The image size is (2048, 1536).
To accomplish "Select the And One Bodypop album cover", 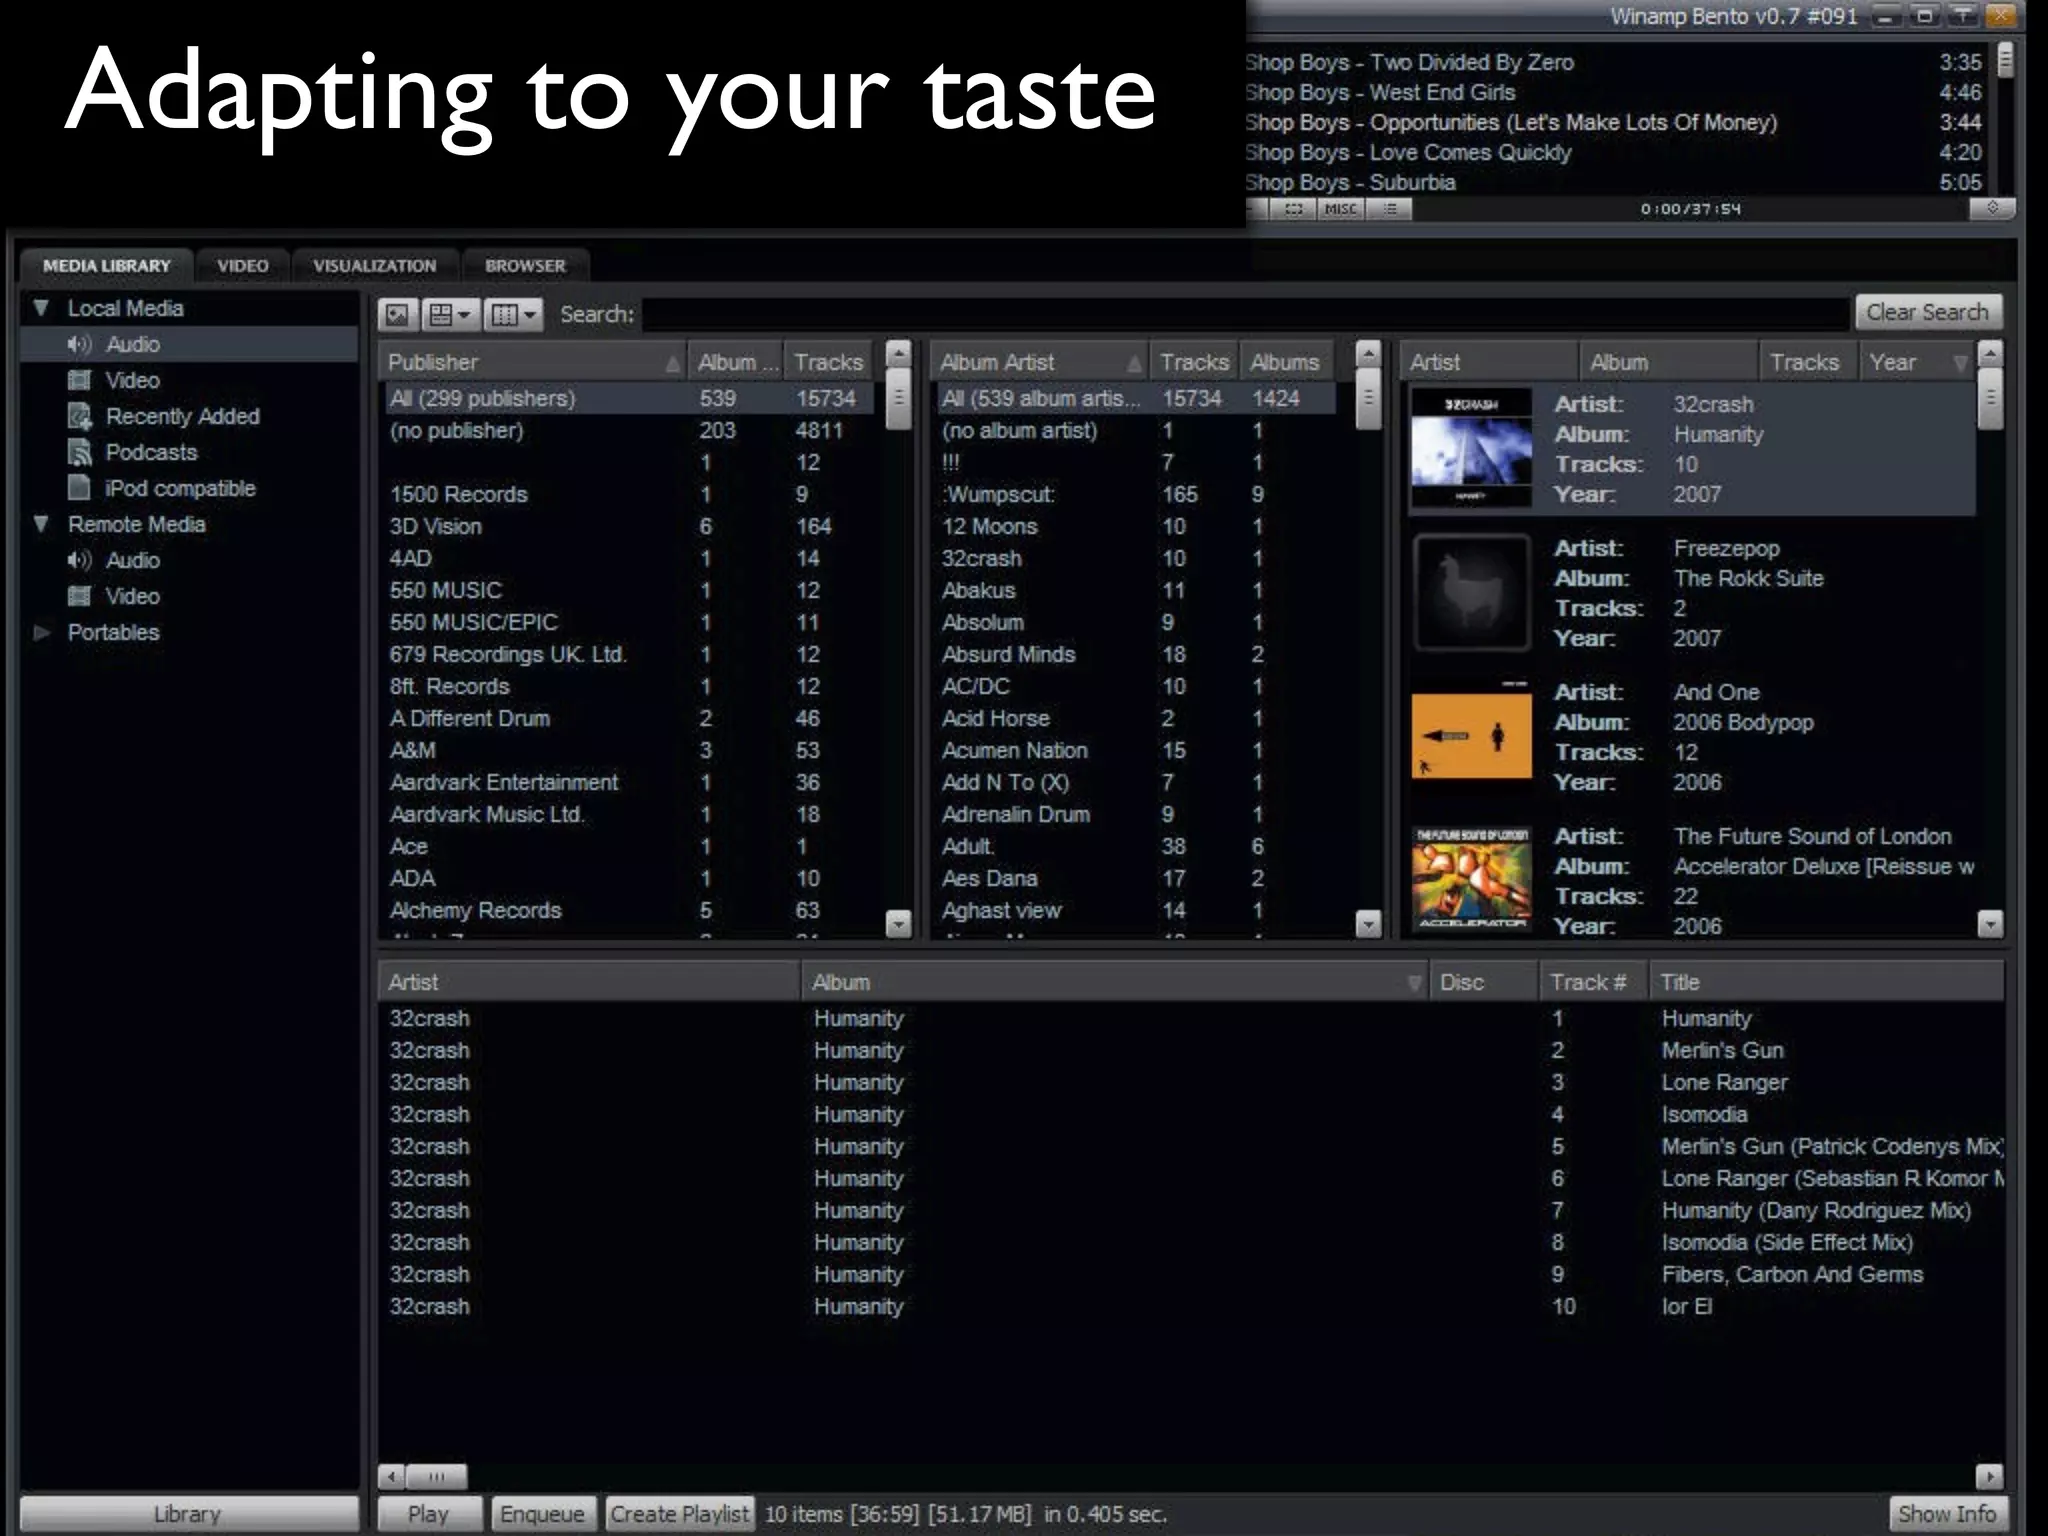I will (x=1471, y=736).
